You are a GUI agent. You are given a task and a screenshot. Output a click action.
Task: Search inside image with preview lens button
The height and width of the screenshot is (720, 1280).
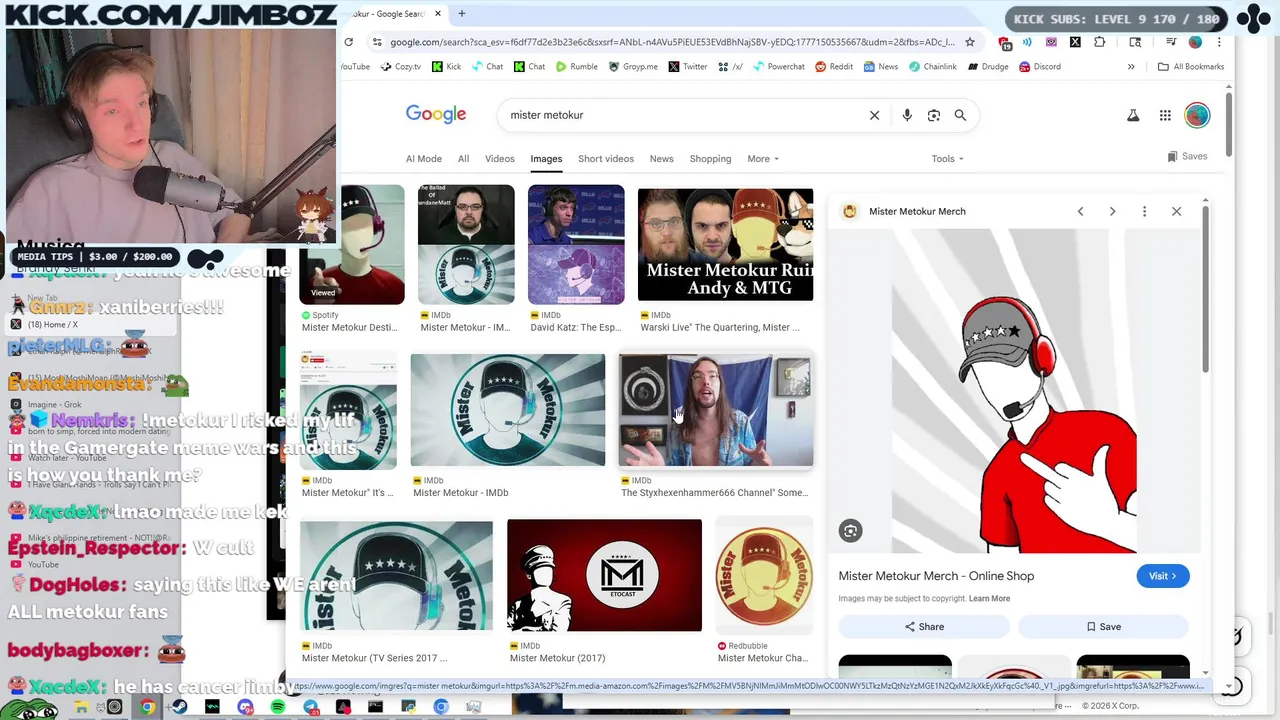tap(850, 531)
